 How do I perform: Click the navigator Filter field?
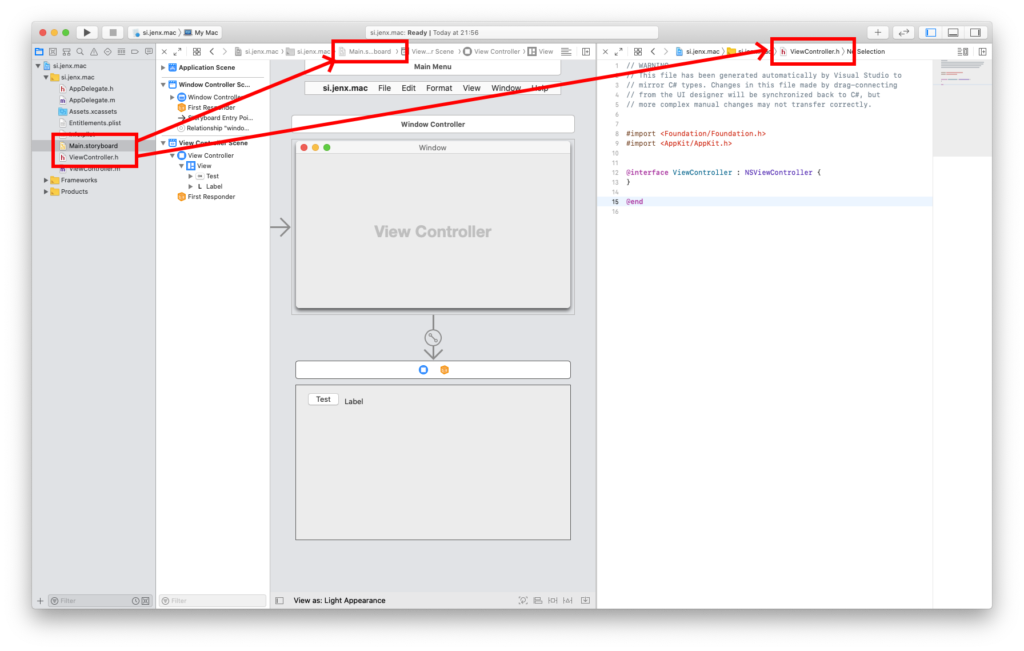(x=90, y=601)
